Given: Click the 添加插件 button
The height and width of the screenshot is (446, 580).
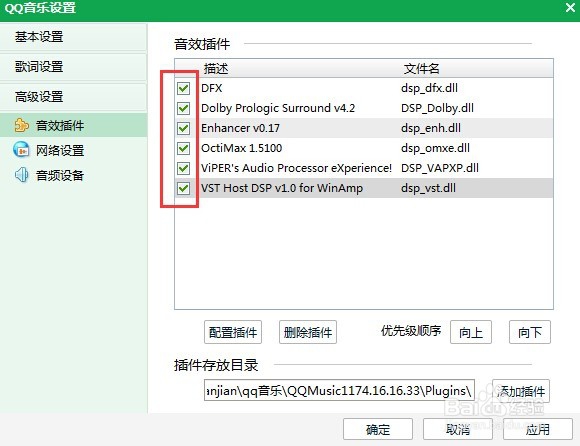Looking at the screenshot, I should click(x=521, y=391).
